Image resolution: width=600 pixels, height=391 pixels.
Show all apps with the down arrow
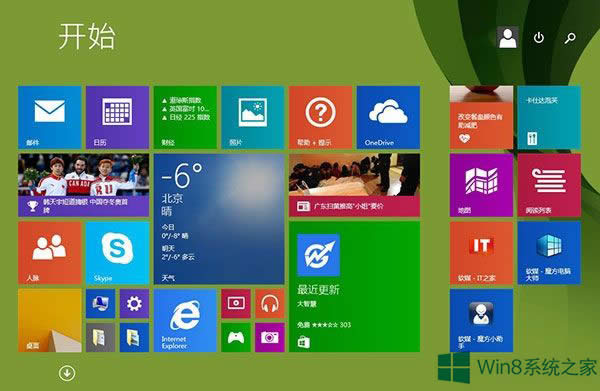click(67, 373)
